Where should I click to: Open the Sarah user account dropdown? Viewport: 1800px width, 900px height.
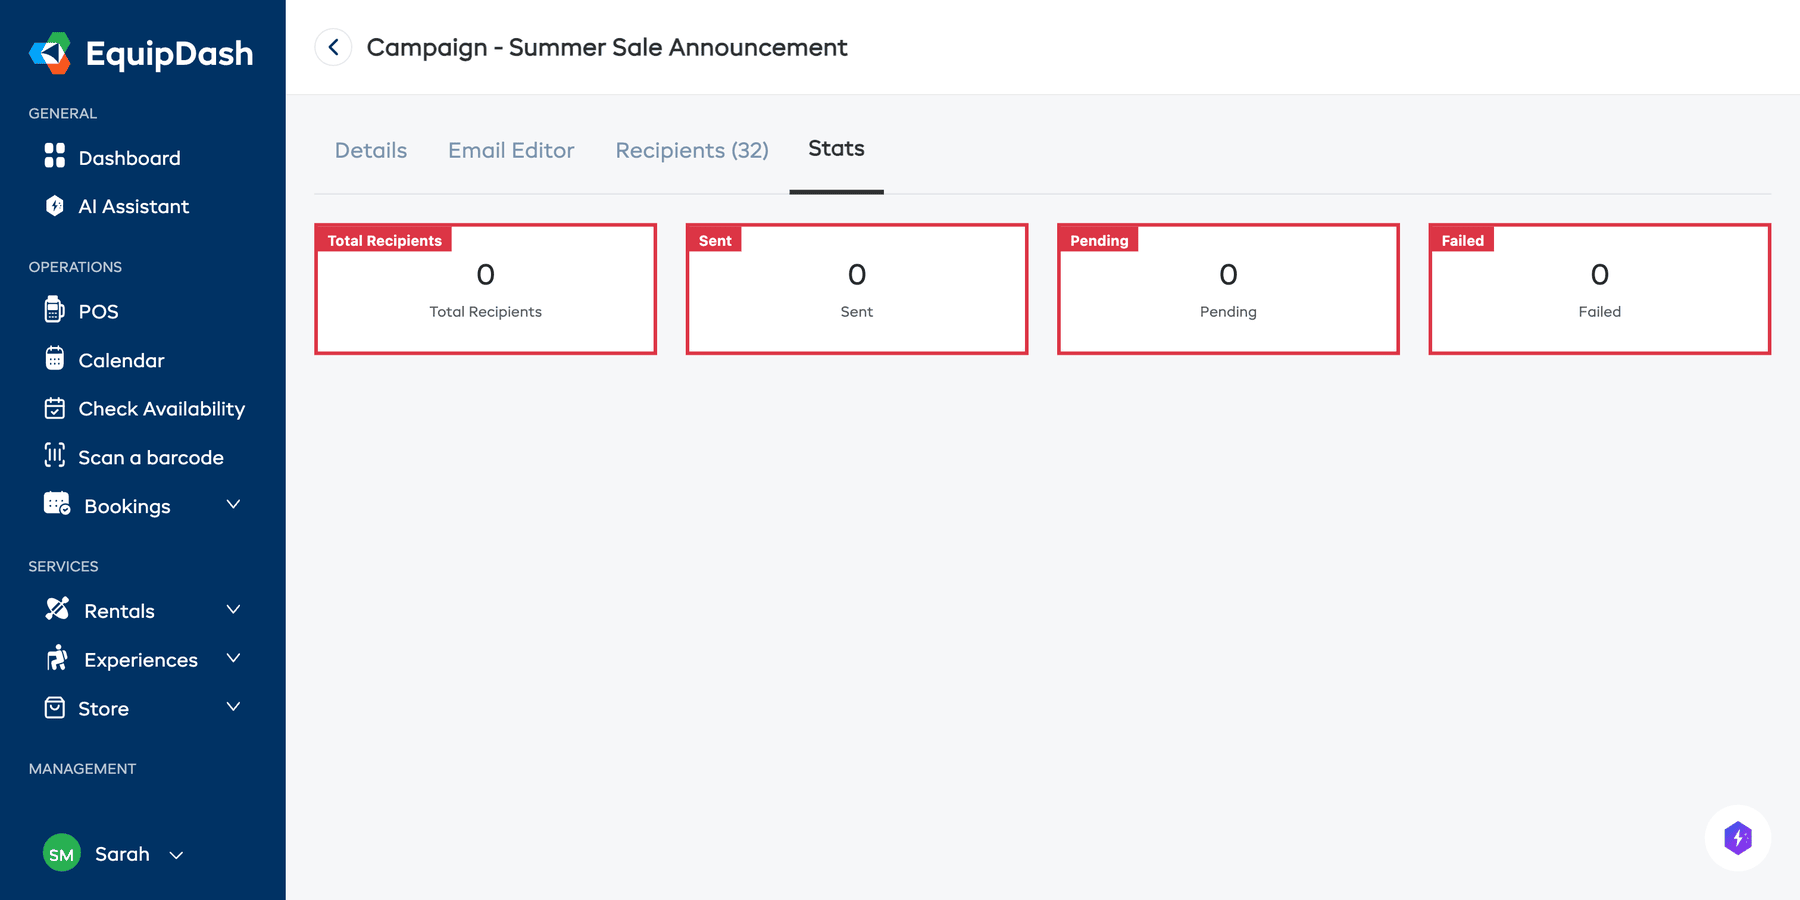[176, 855]
